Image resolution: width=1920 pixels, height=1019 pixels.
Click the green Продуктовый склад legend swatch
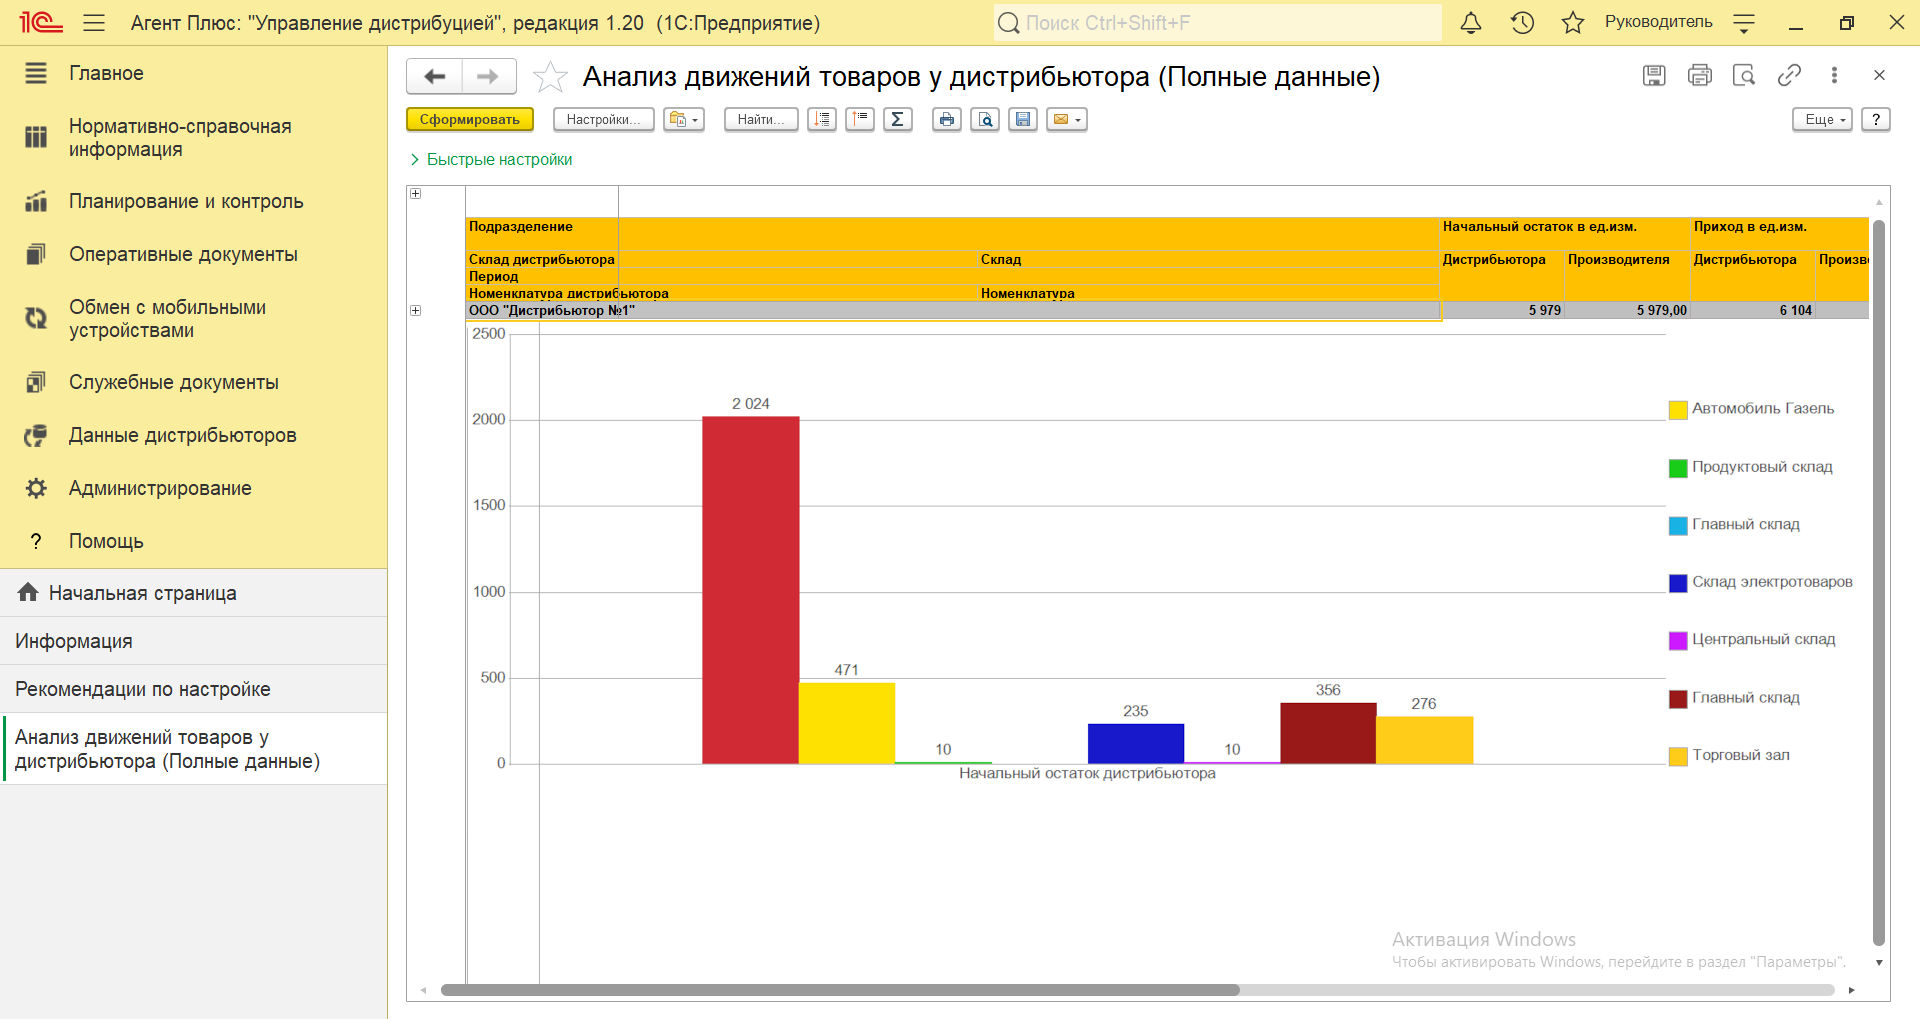click(x=1678, y=468)
